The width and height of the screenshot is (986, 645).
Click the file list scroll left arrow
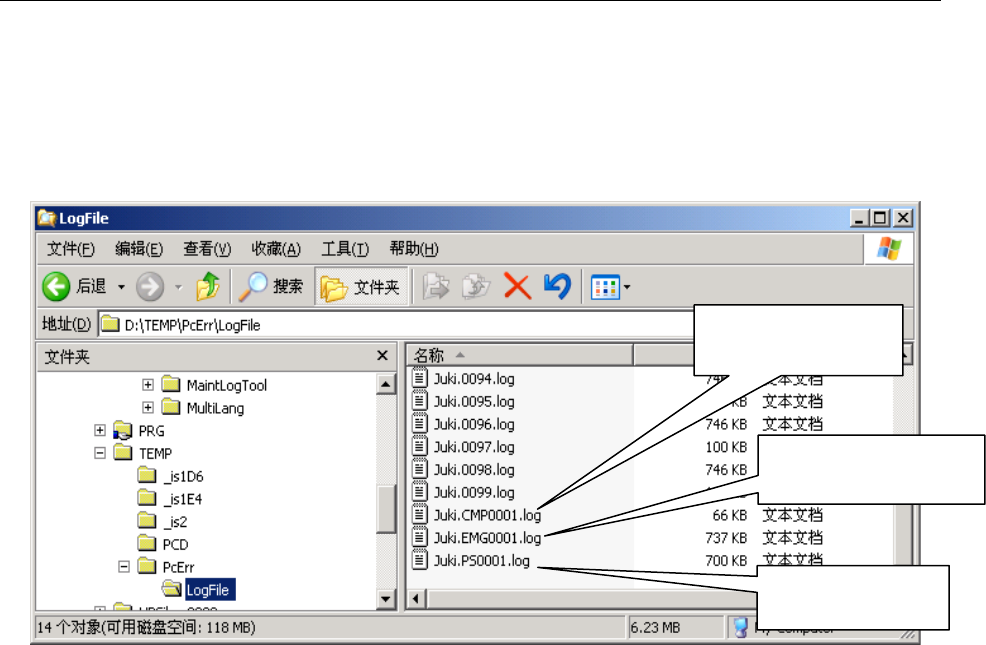point(416,598)
